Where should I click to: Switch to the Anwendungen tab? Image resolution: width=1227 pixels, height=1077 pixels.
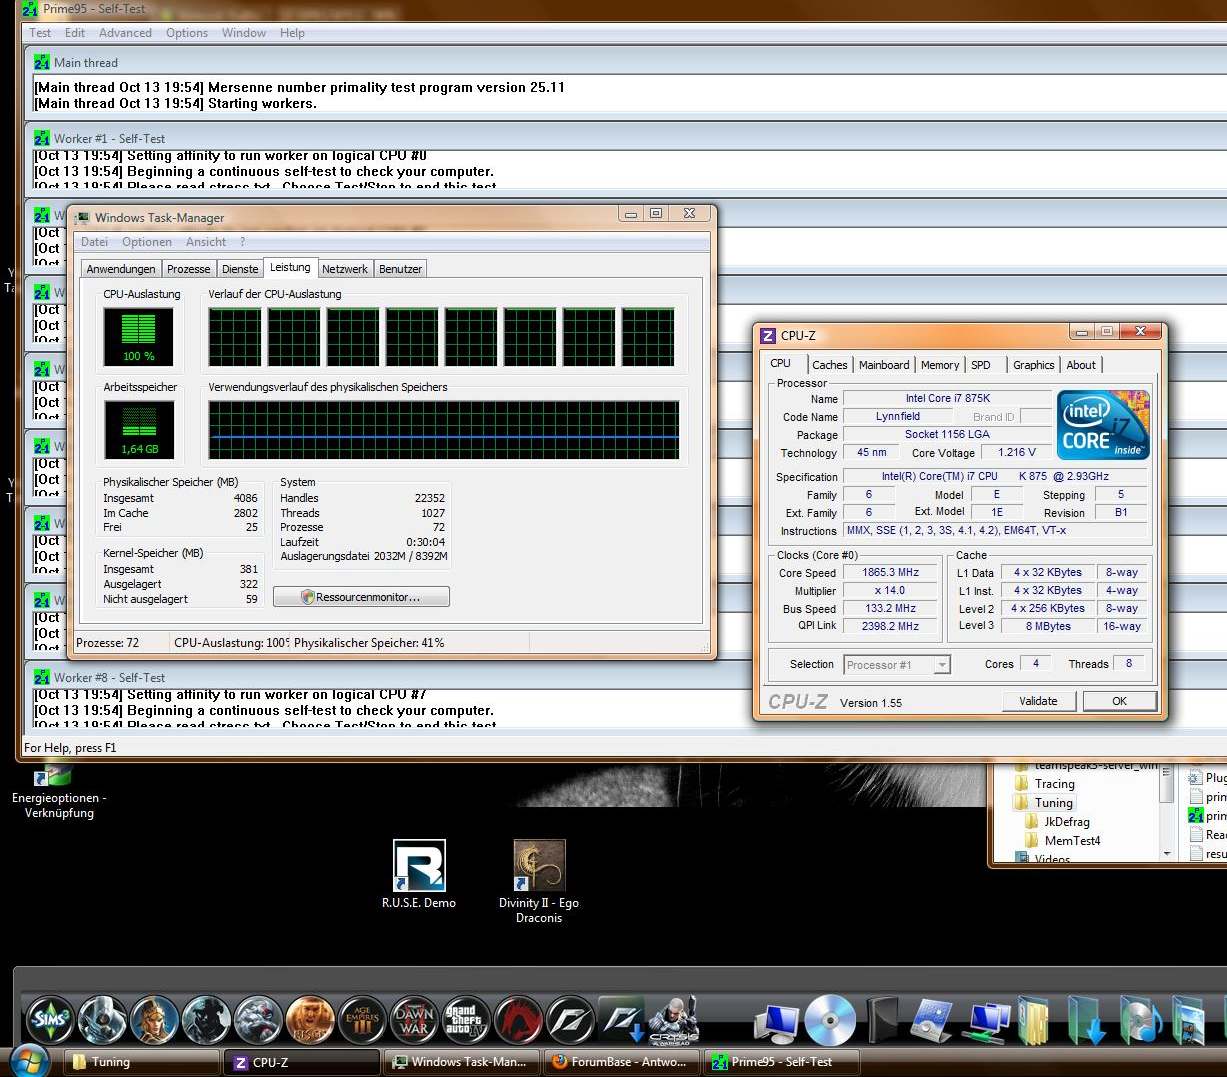point(121,269)
